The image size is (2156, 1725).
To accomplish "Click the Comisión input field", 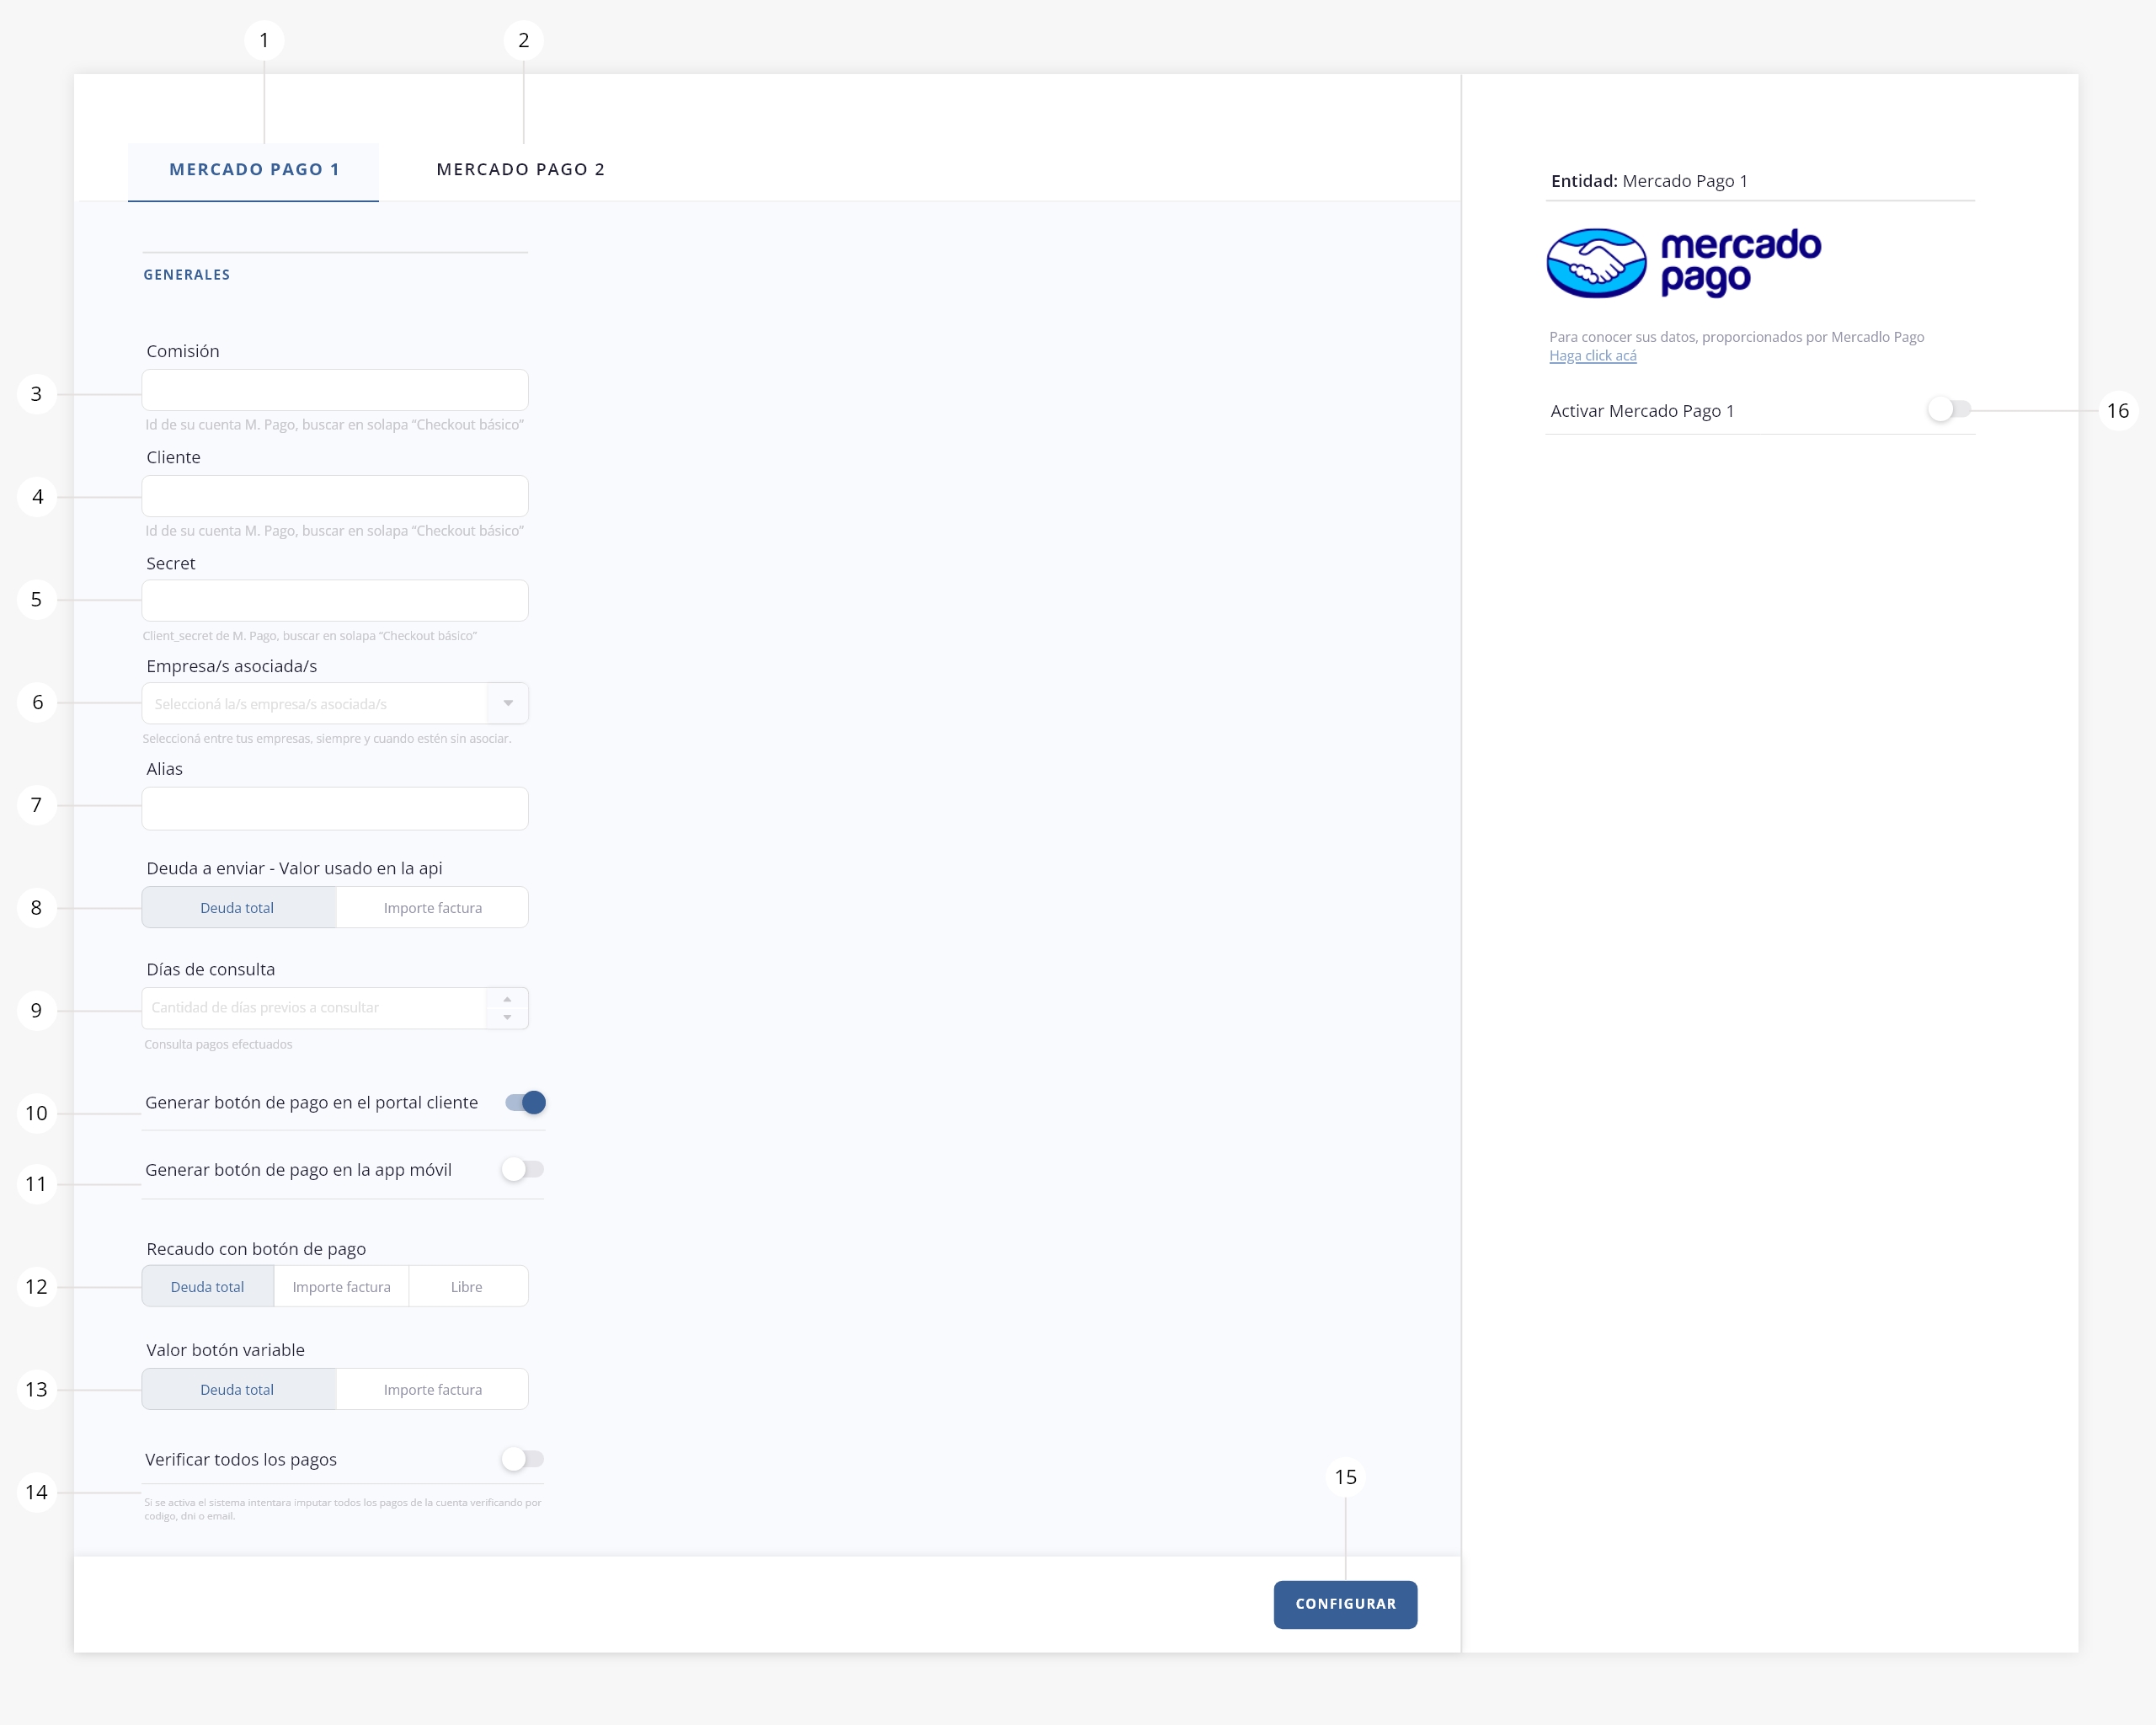I will 335,390.
